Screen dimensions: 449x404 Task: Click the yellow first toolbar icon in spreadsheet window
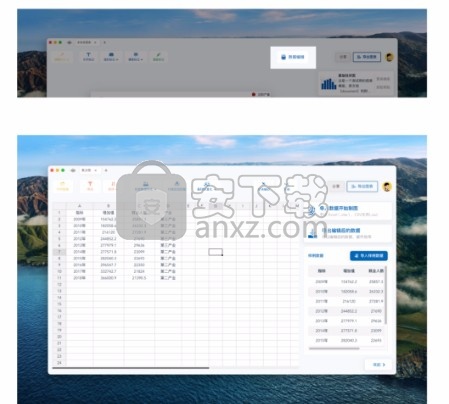click(62, 186)
